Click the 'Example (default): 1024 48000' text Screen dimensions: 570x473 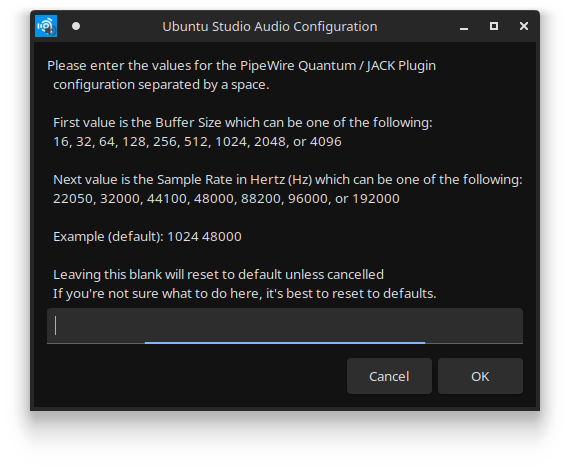(x=147, y=237)
